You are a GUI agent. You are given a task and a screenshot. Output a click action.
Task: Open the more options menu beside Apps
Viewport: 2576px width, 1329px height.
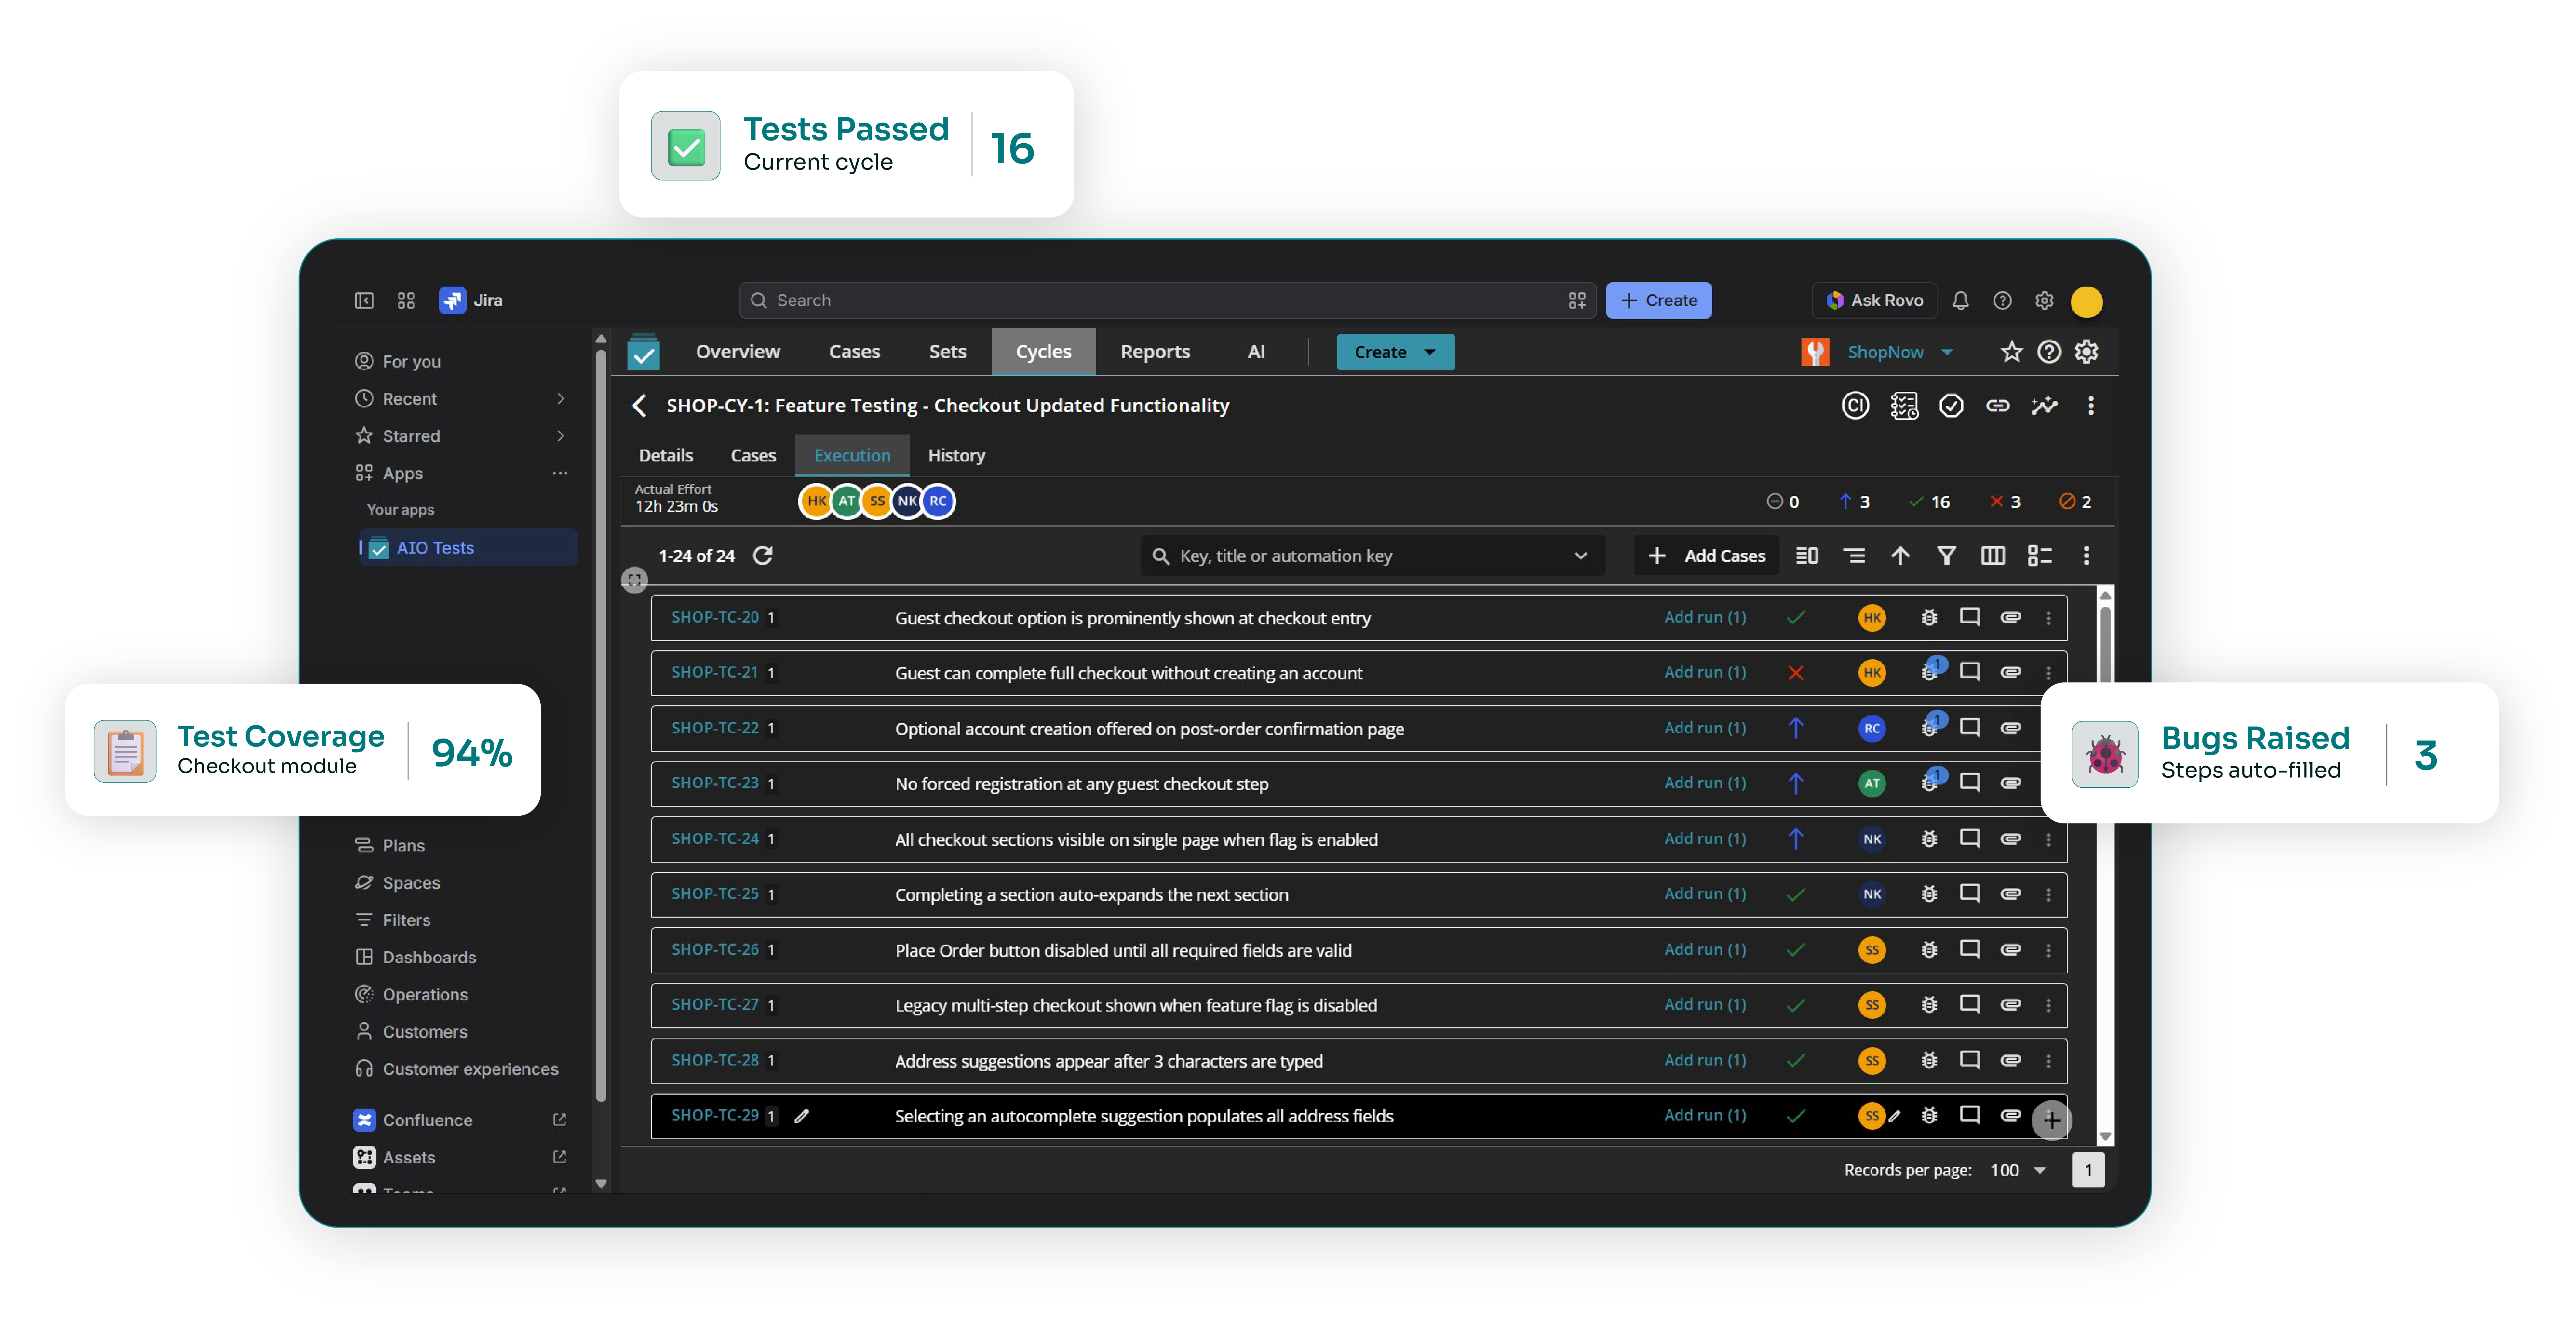(x=560, y=473)
